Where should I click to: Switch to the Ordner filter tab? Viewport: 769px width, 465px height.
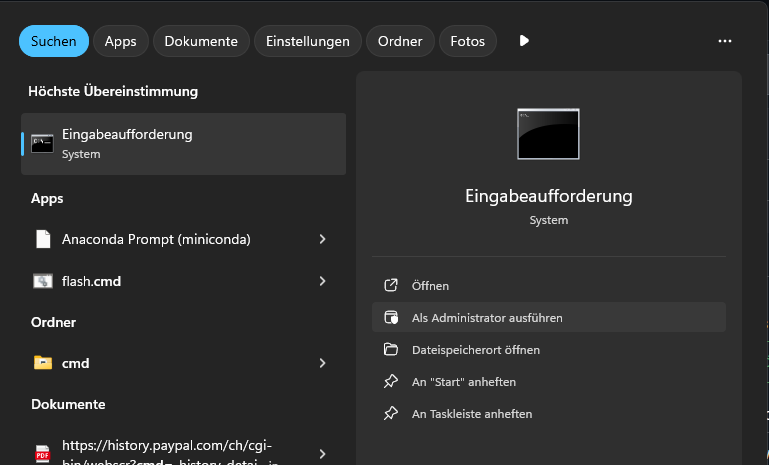tap(400, 41)
